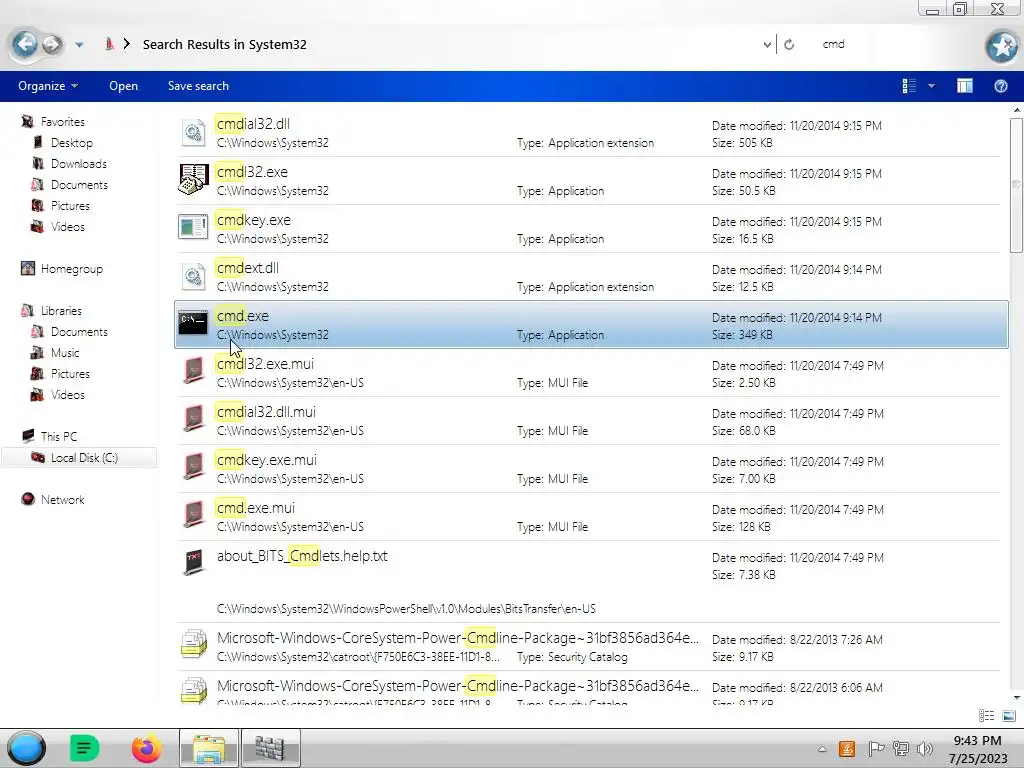Open the view options dropdown arrow
The image size is (1024, 768).
(931, 86)
